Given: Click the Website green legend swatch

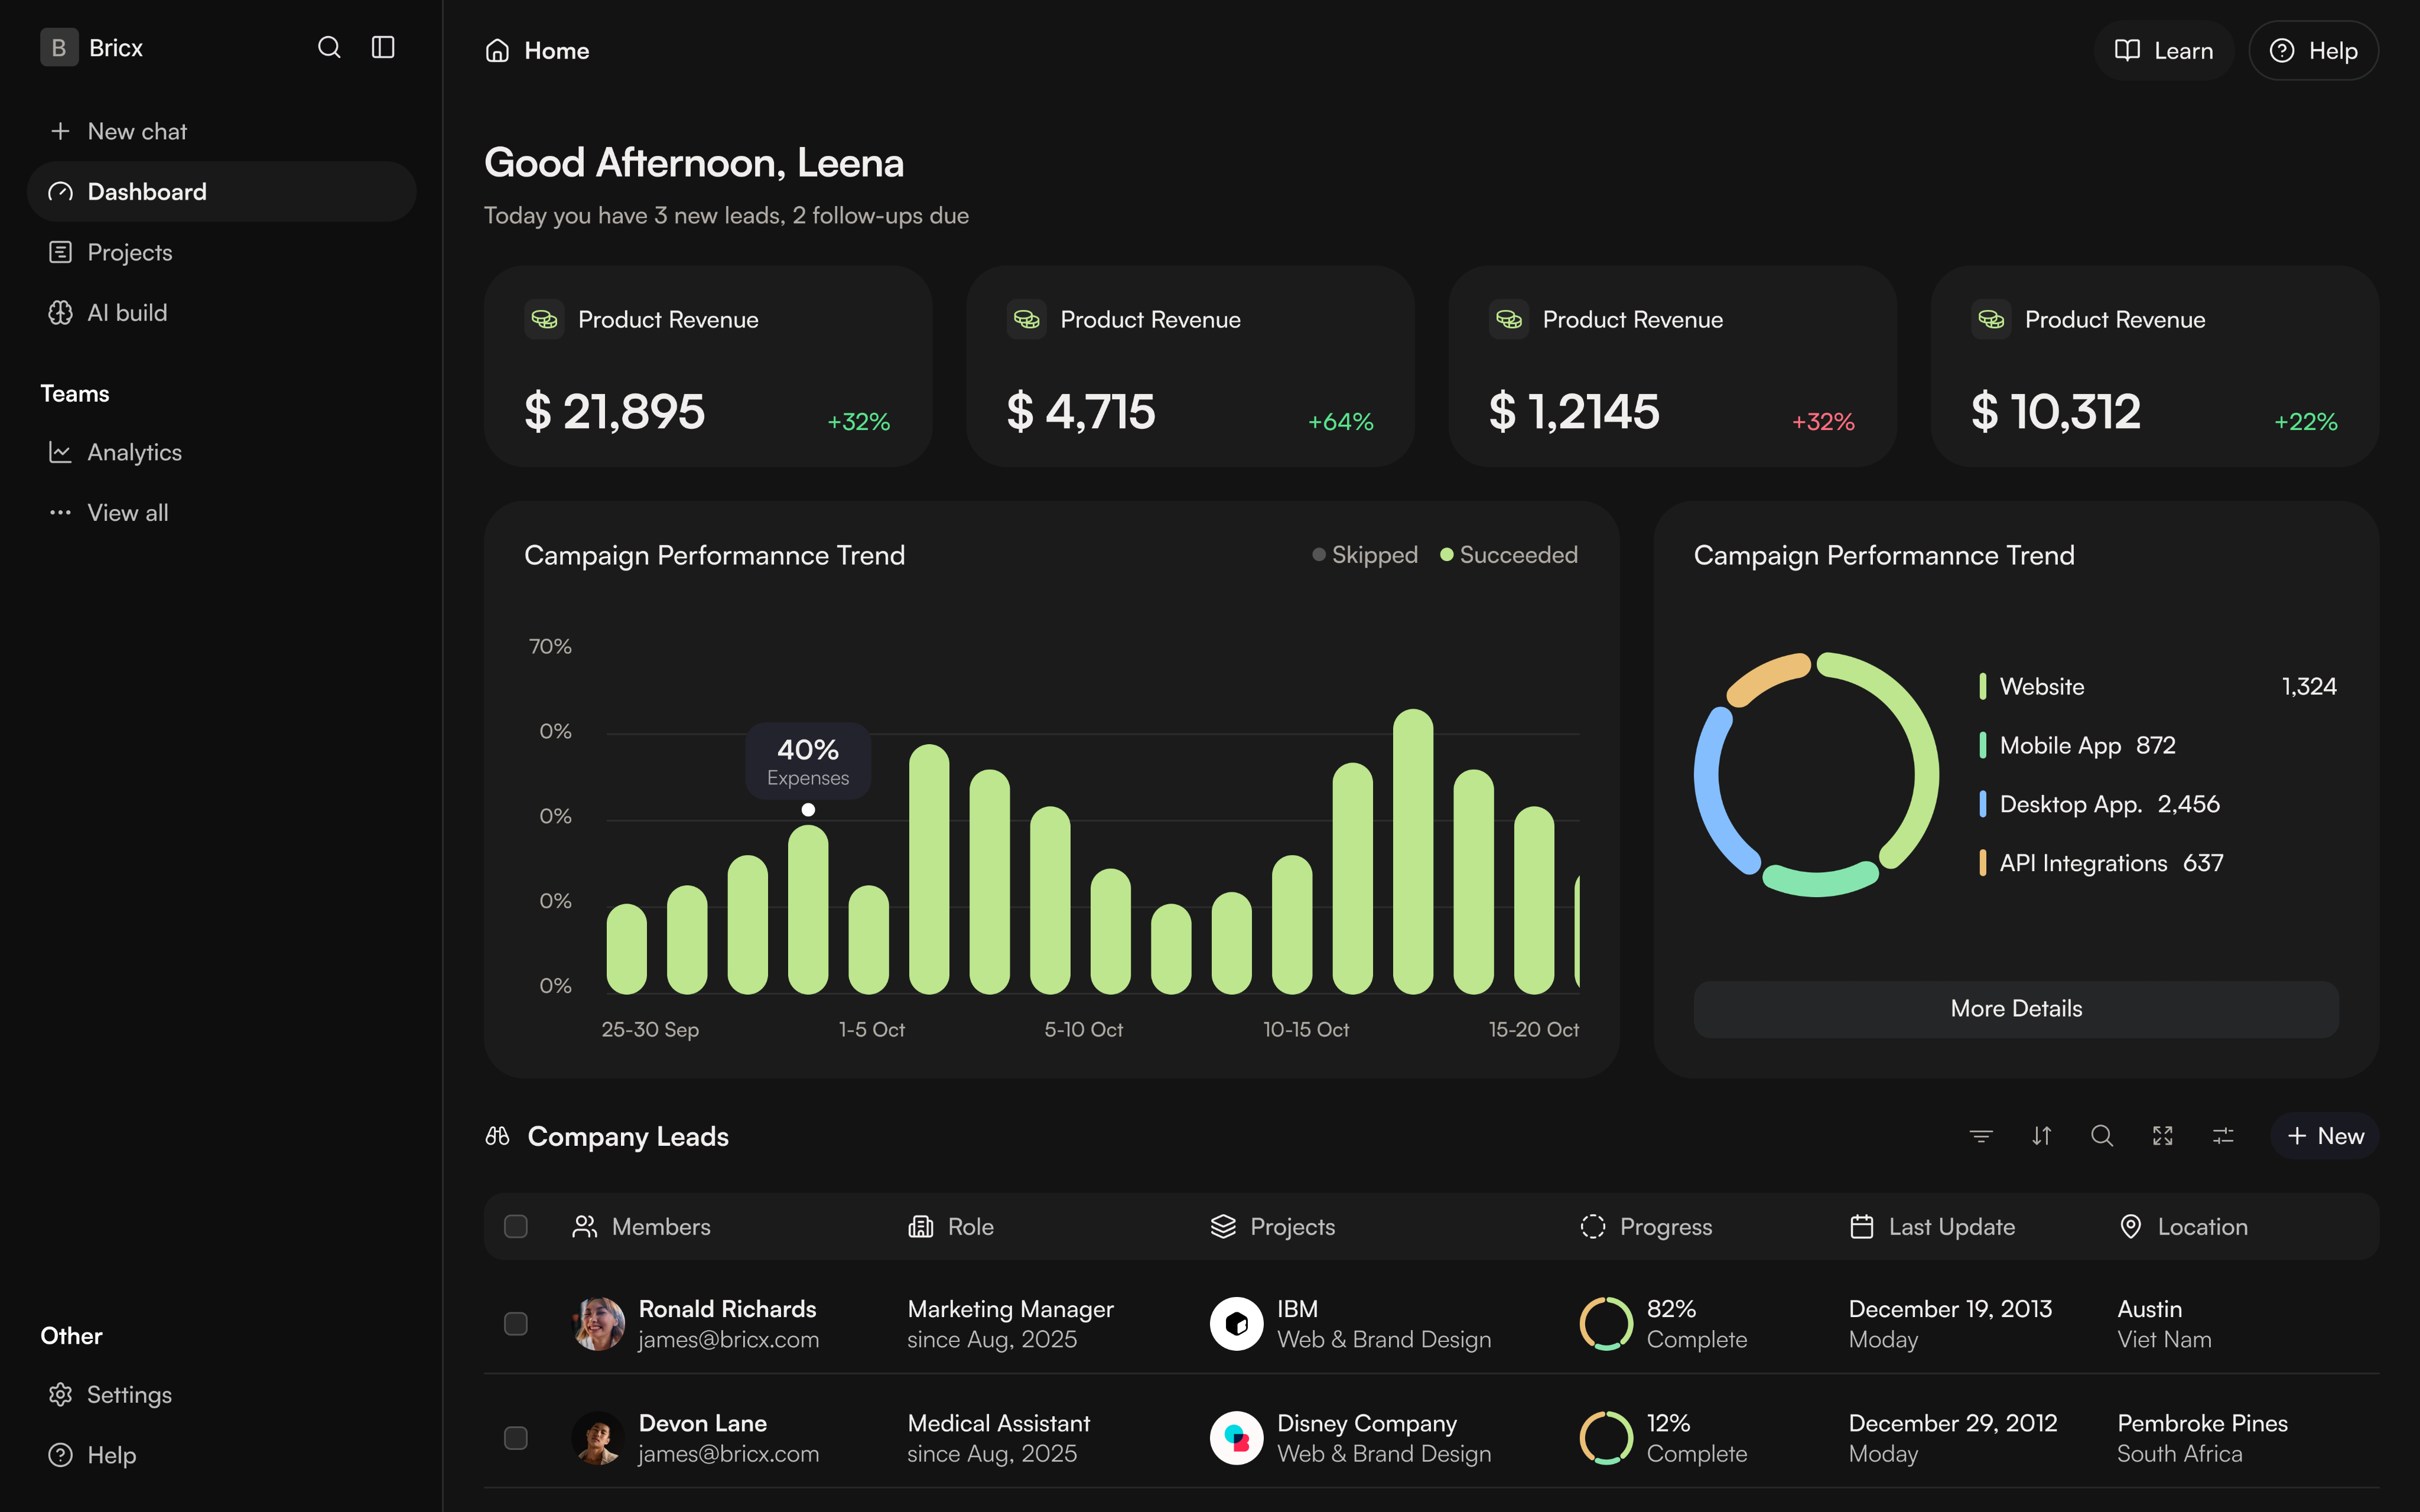Looking at the screenshot, I should 1983,687.
